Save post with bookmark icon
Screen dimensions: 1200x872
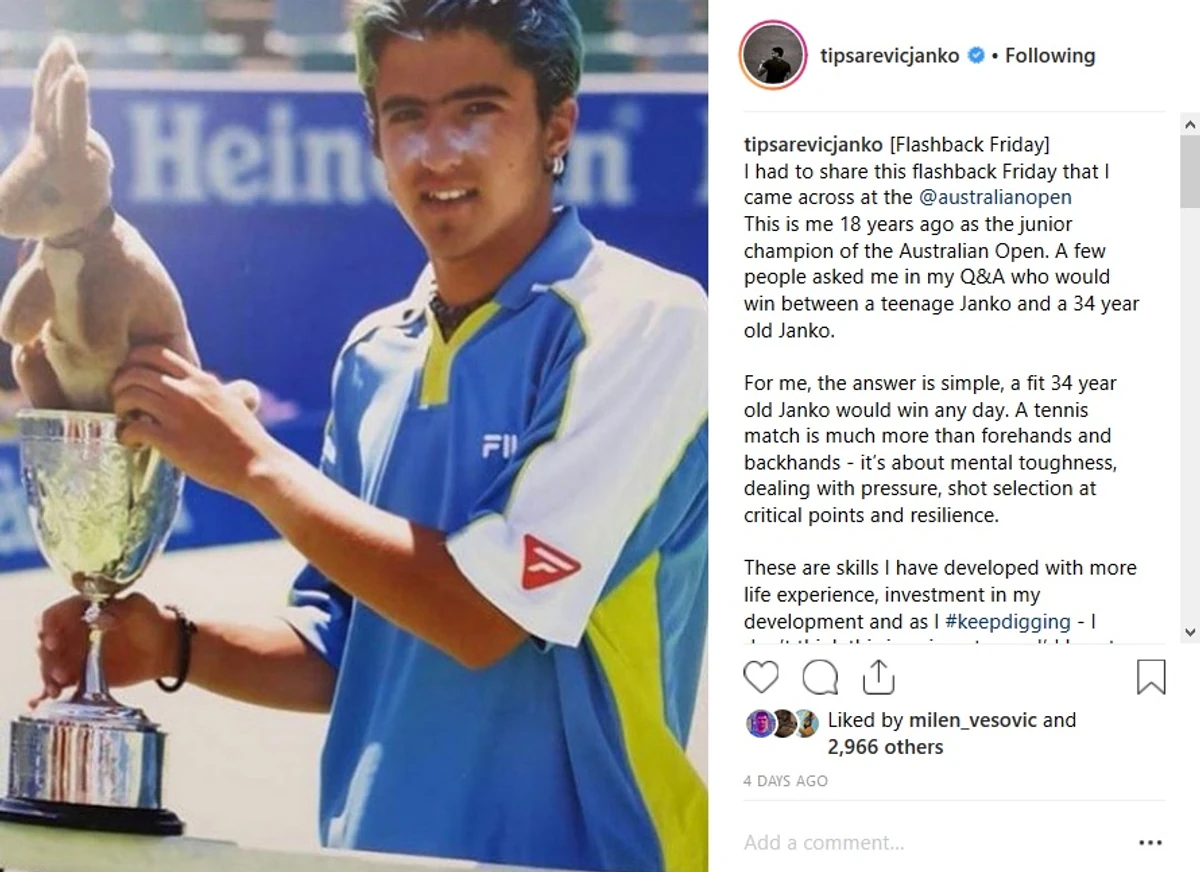(x=1151, y=678)
